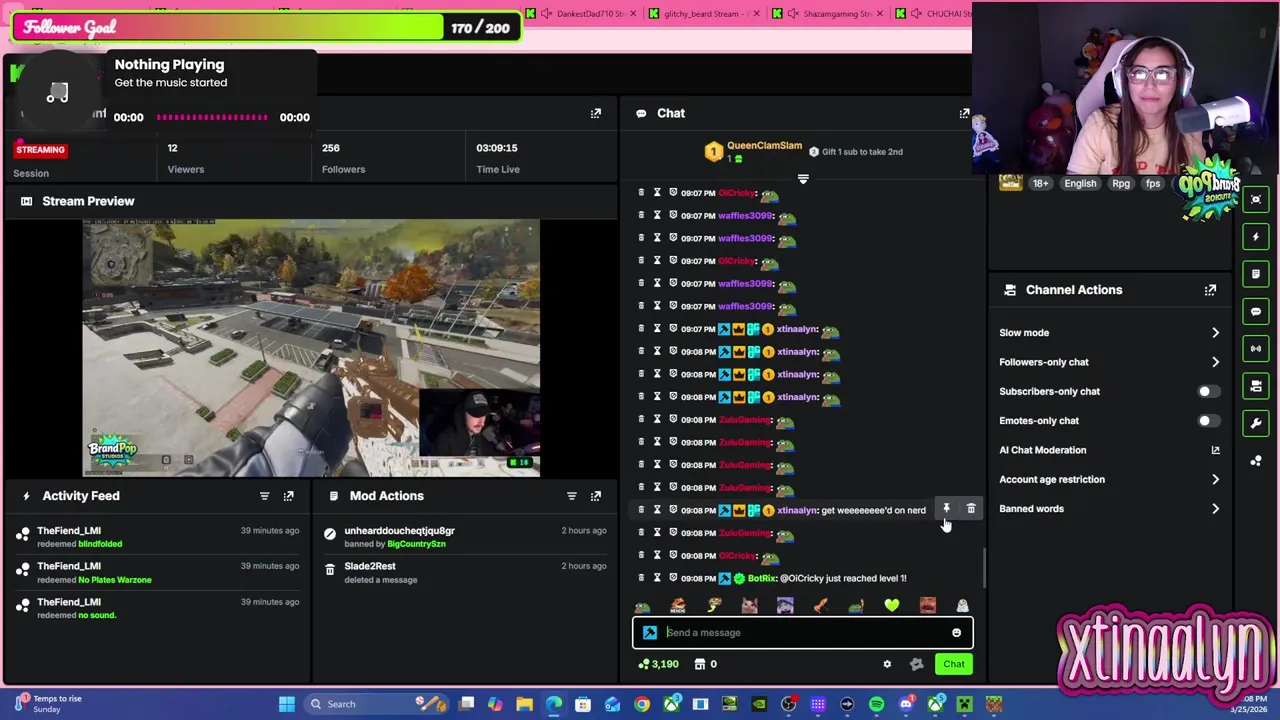Click the TheFiend_LMI 'No Plates Warzone' redemption
Image resolution: width=1280 pixels, height=720 pixels.
(x=160, y=574)
